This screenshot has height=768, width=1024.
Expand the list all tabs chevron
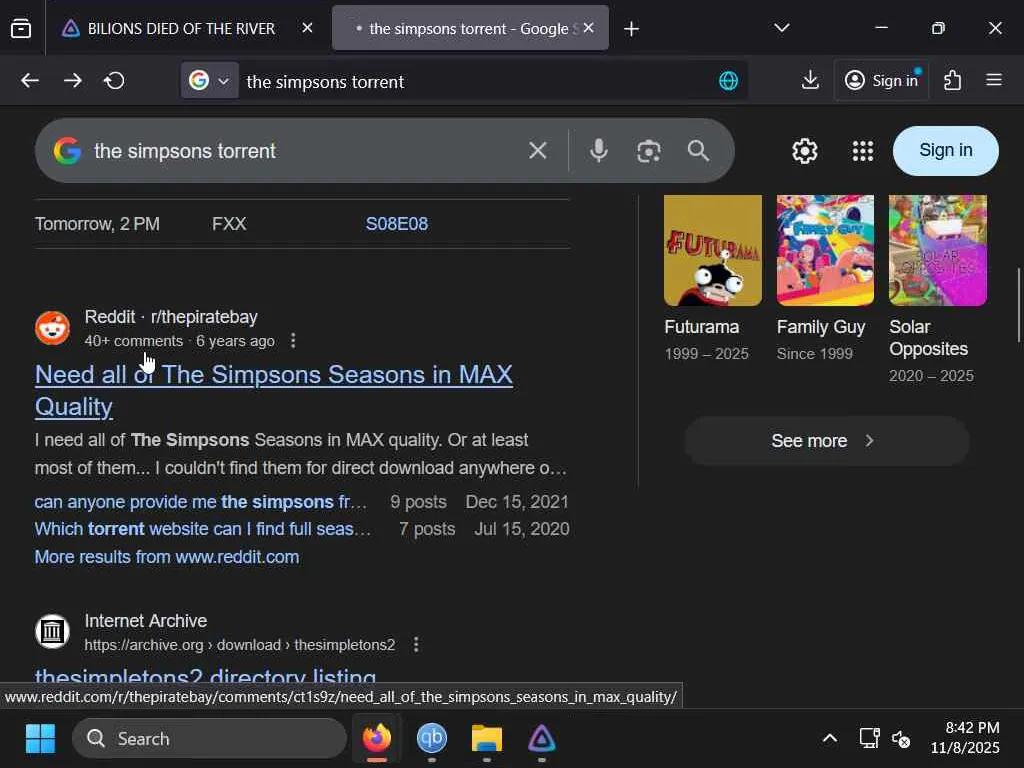click(782, 28)
